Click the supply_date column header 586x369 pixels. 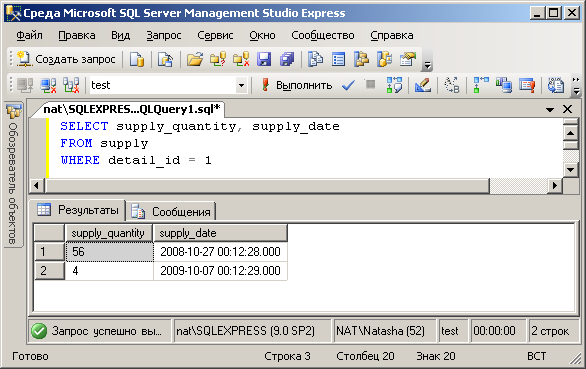click(220, 233)
